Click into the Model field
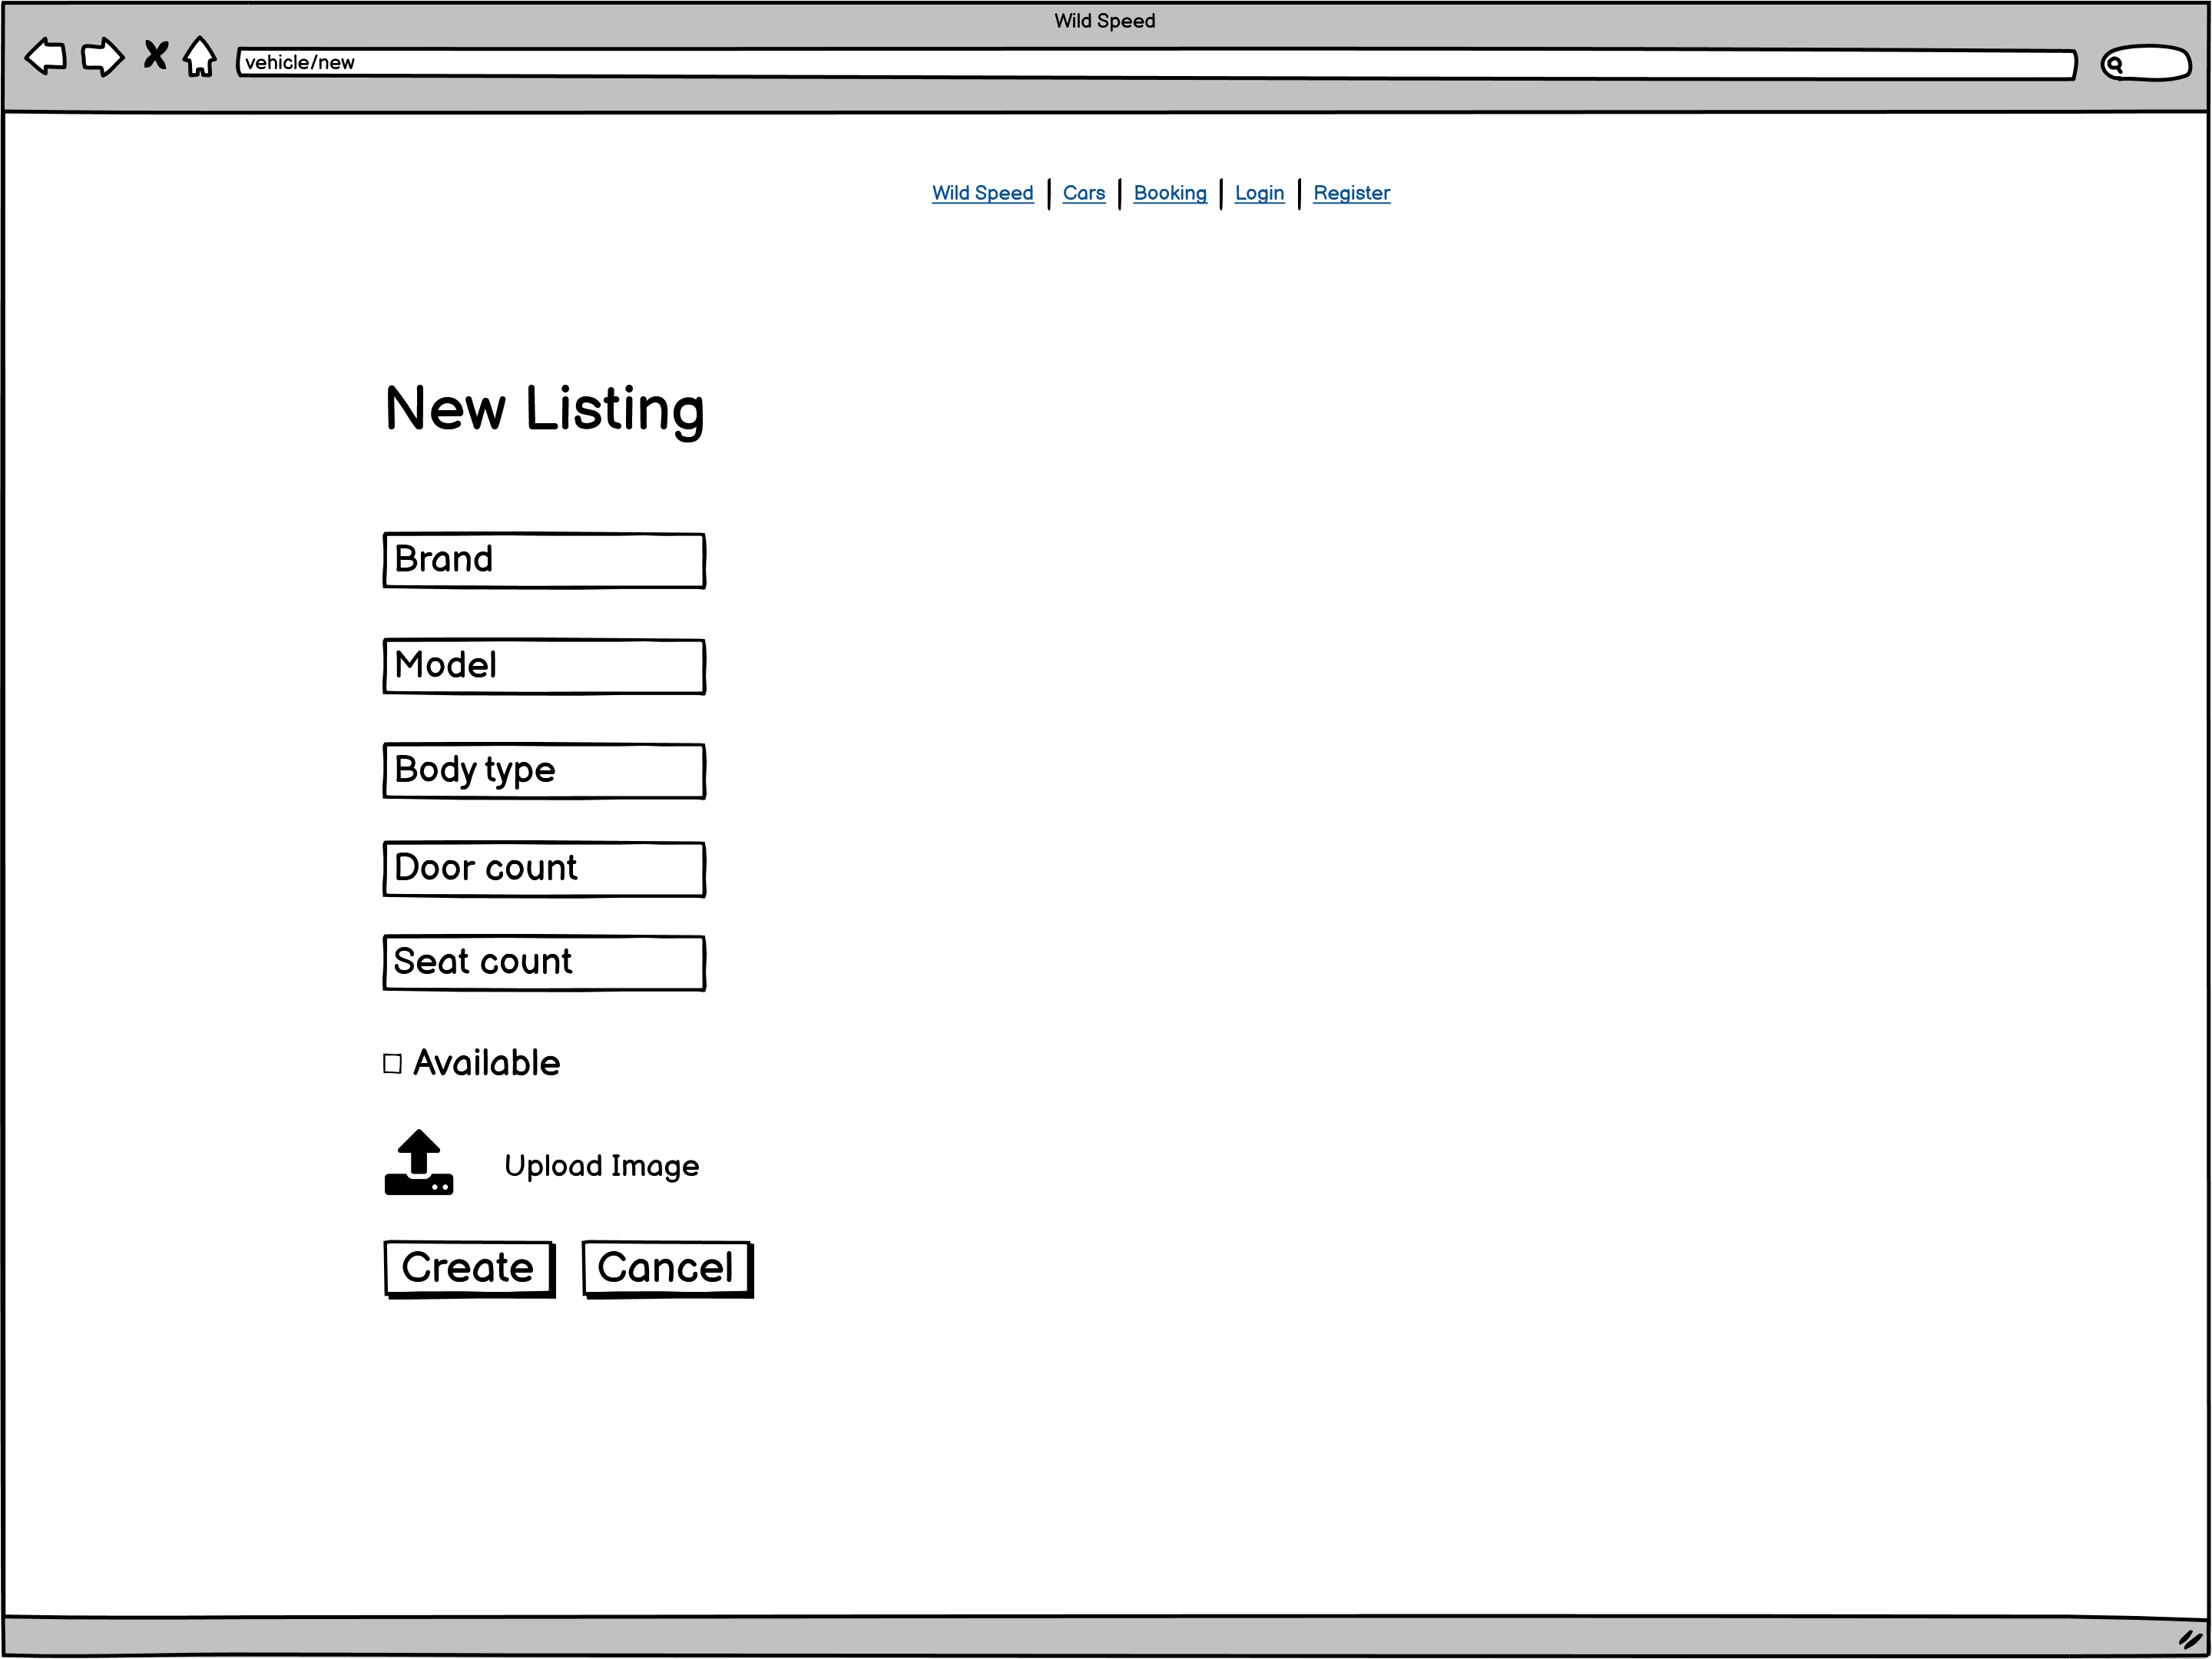The image size is (2212, 1659). 544,666
